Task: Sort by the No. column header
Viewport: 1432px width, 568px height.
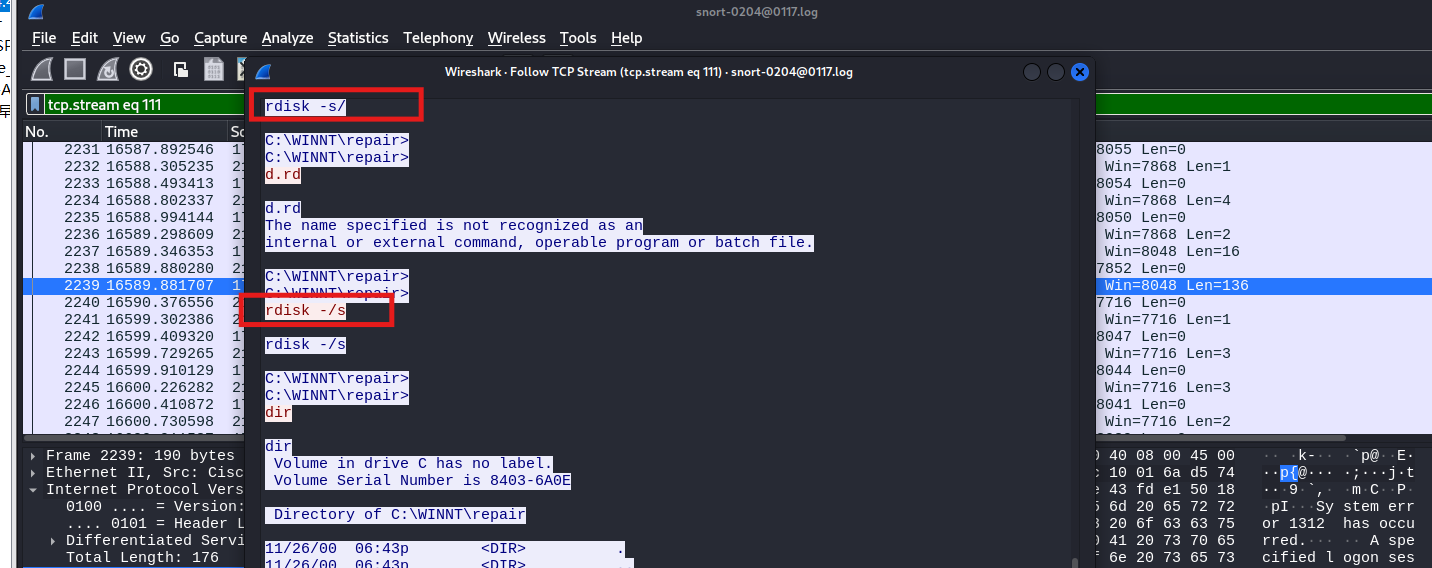Action: [62, 132]
